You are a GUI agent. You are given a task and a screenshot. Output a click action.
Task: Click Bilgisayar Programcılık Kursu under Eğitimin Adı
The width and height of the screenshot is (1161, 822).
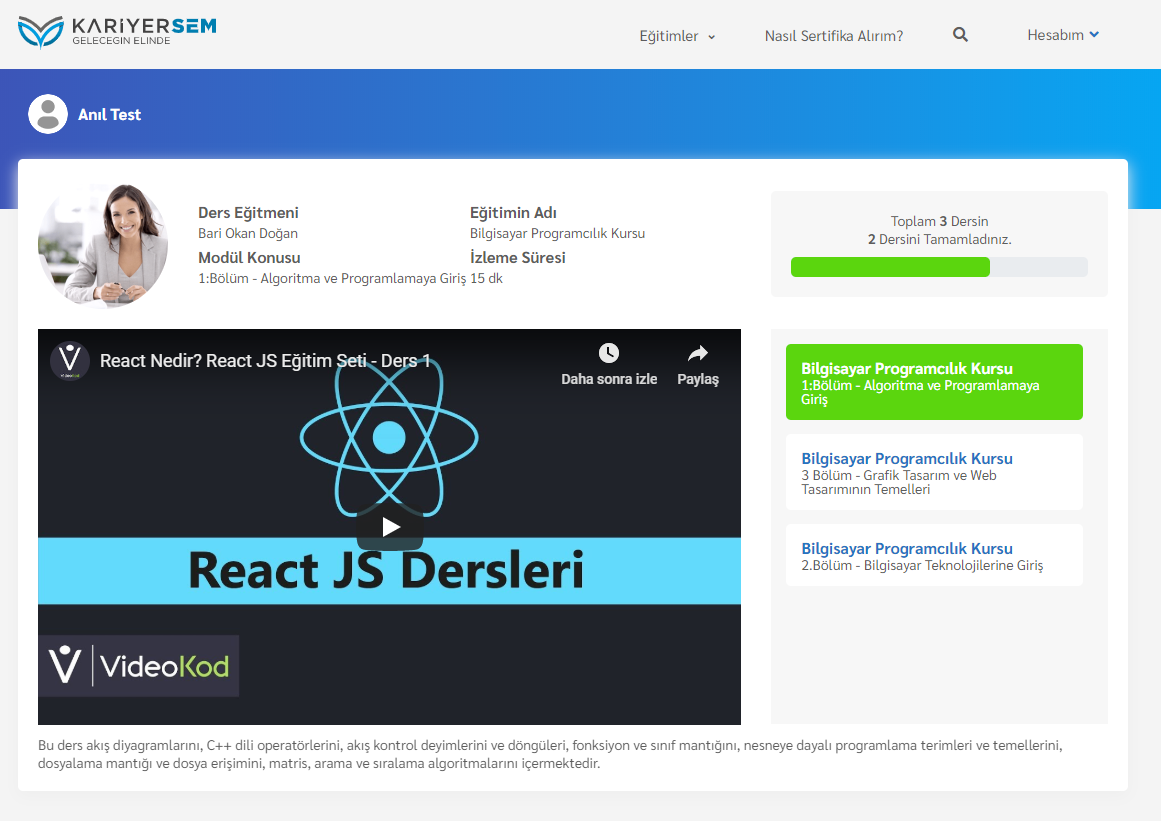pyautogui.click(x=557, y=233)
